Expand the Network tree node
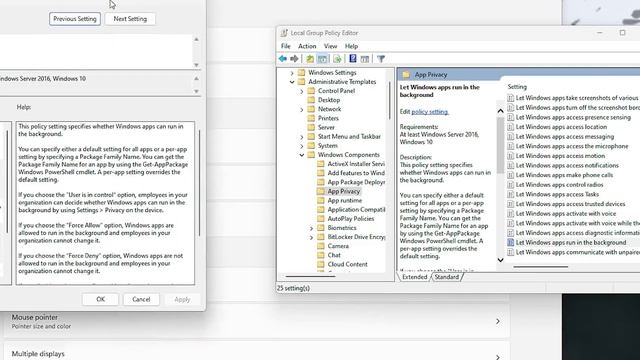Image resolution: width=640 pixels, height=360 pixels. pos(302,109)
